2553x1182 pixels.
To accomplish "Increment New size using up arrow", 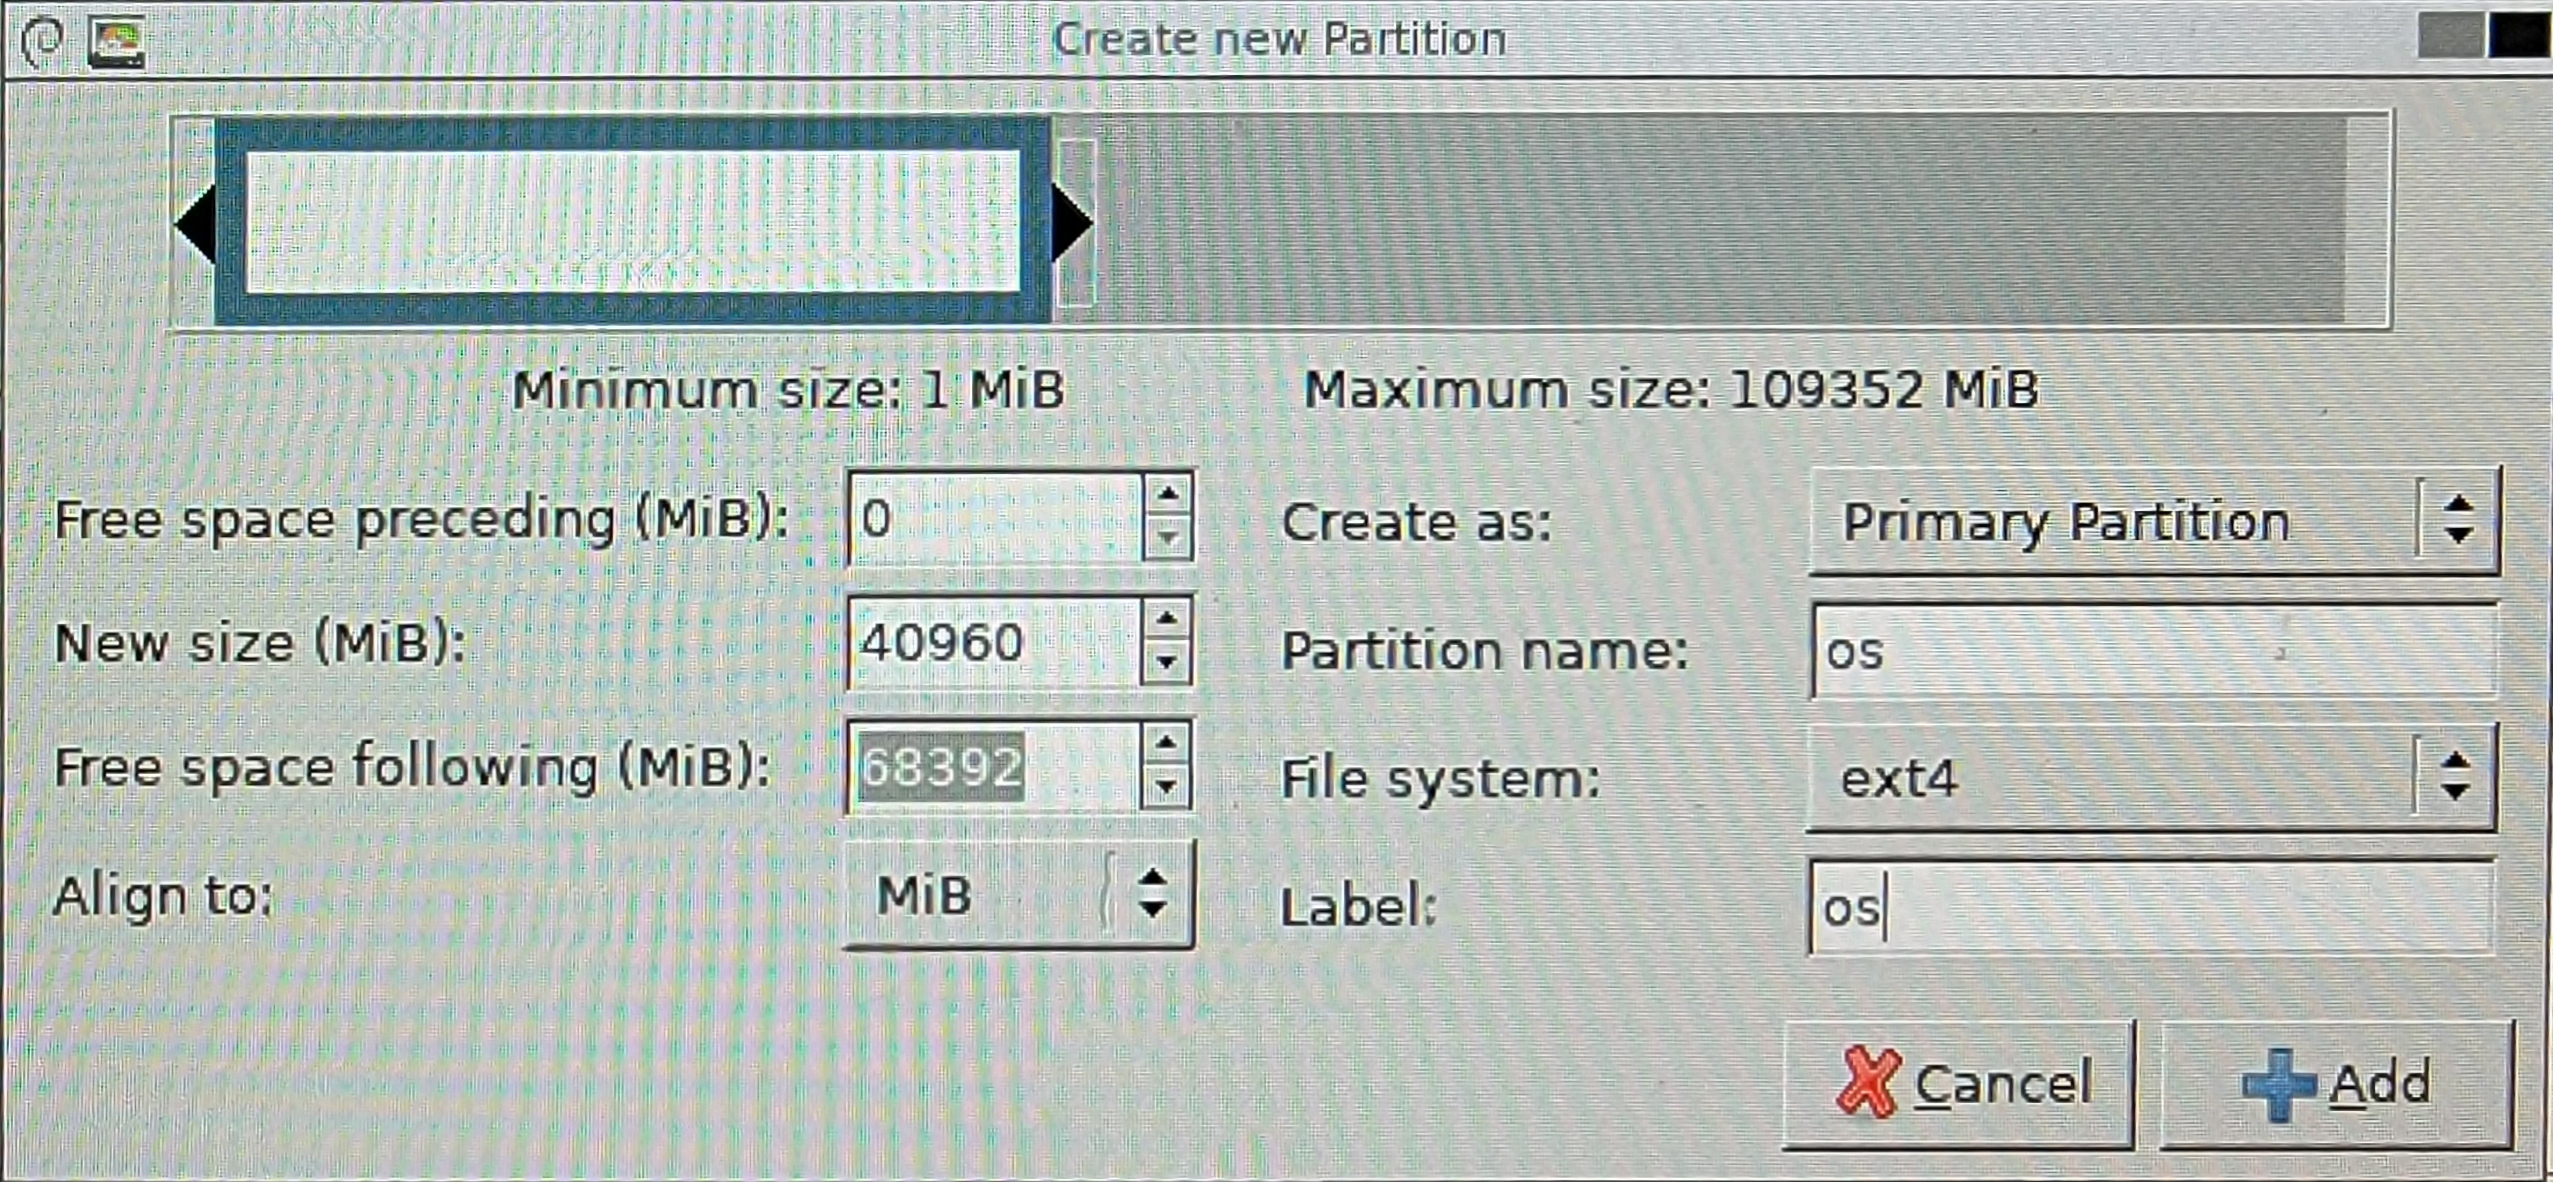I will coord(1166,619).
